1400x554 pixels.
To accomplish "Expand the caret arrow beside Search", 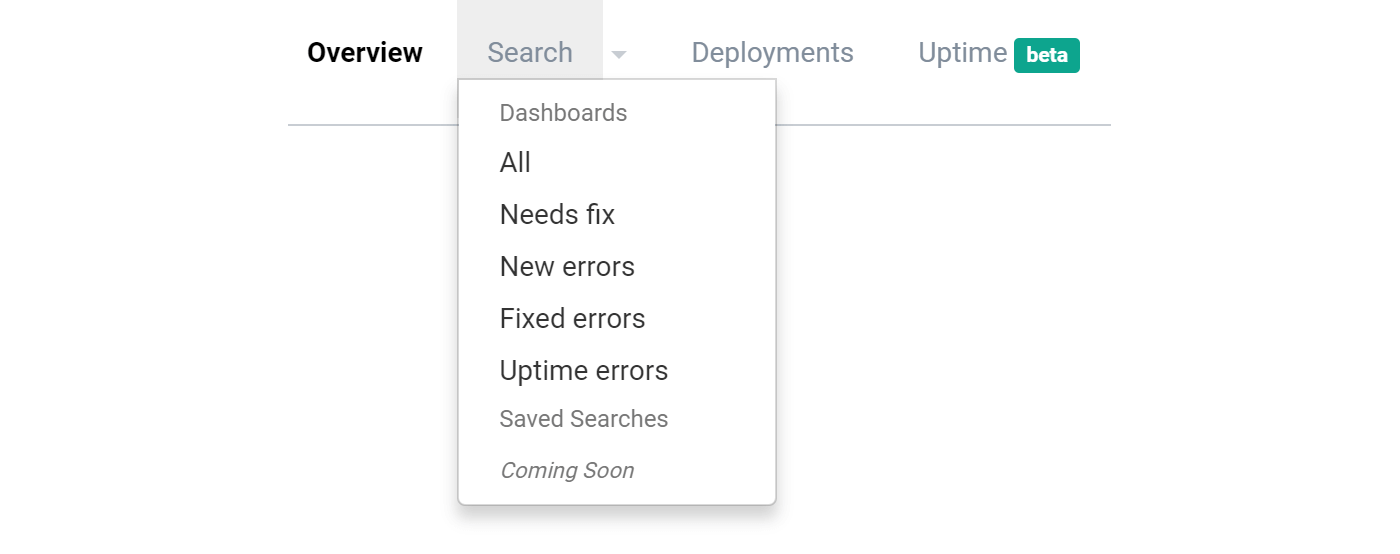I will coord(619,55).
